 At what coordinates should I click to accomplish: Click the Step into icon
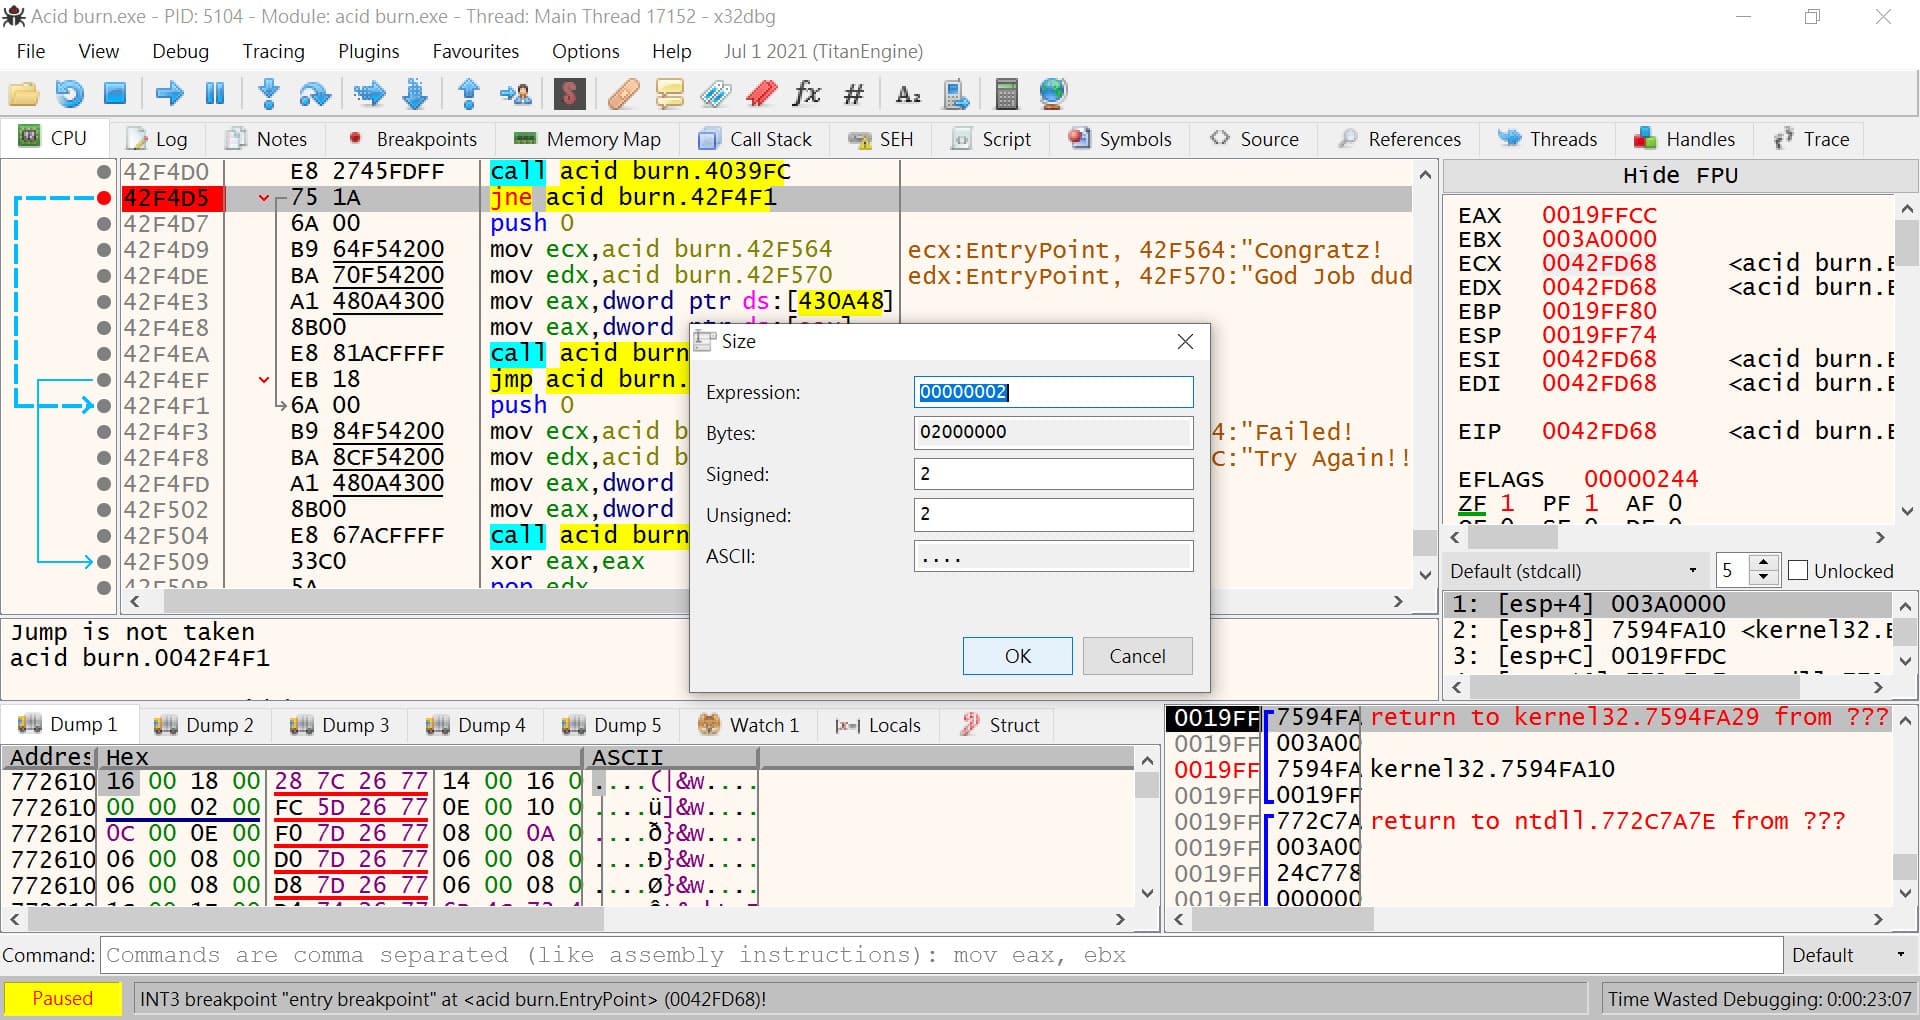click(268, 94)
